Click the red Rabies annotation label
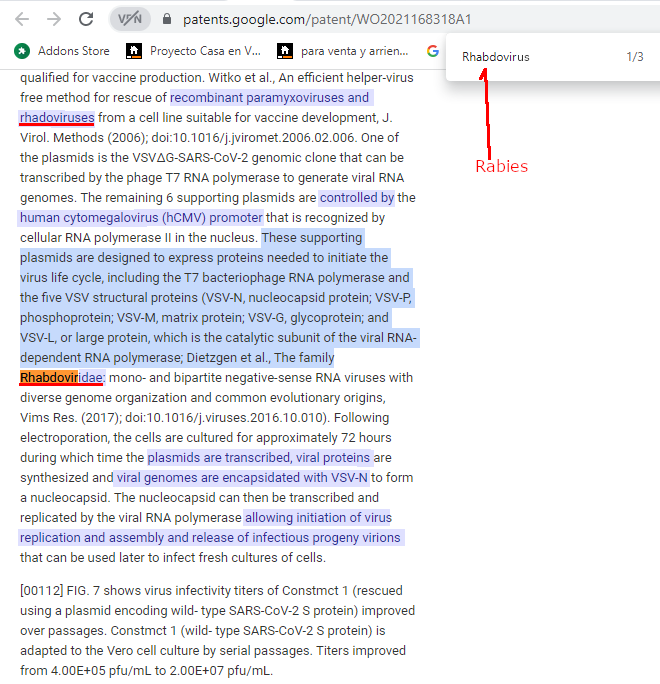Viewport: 660px width, 684px height. coord(501,166)
